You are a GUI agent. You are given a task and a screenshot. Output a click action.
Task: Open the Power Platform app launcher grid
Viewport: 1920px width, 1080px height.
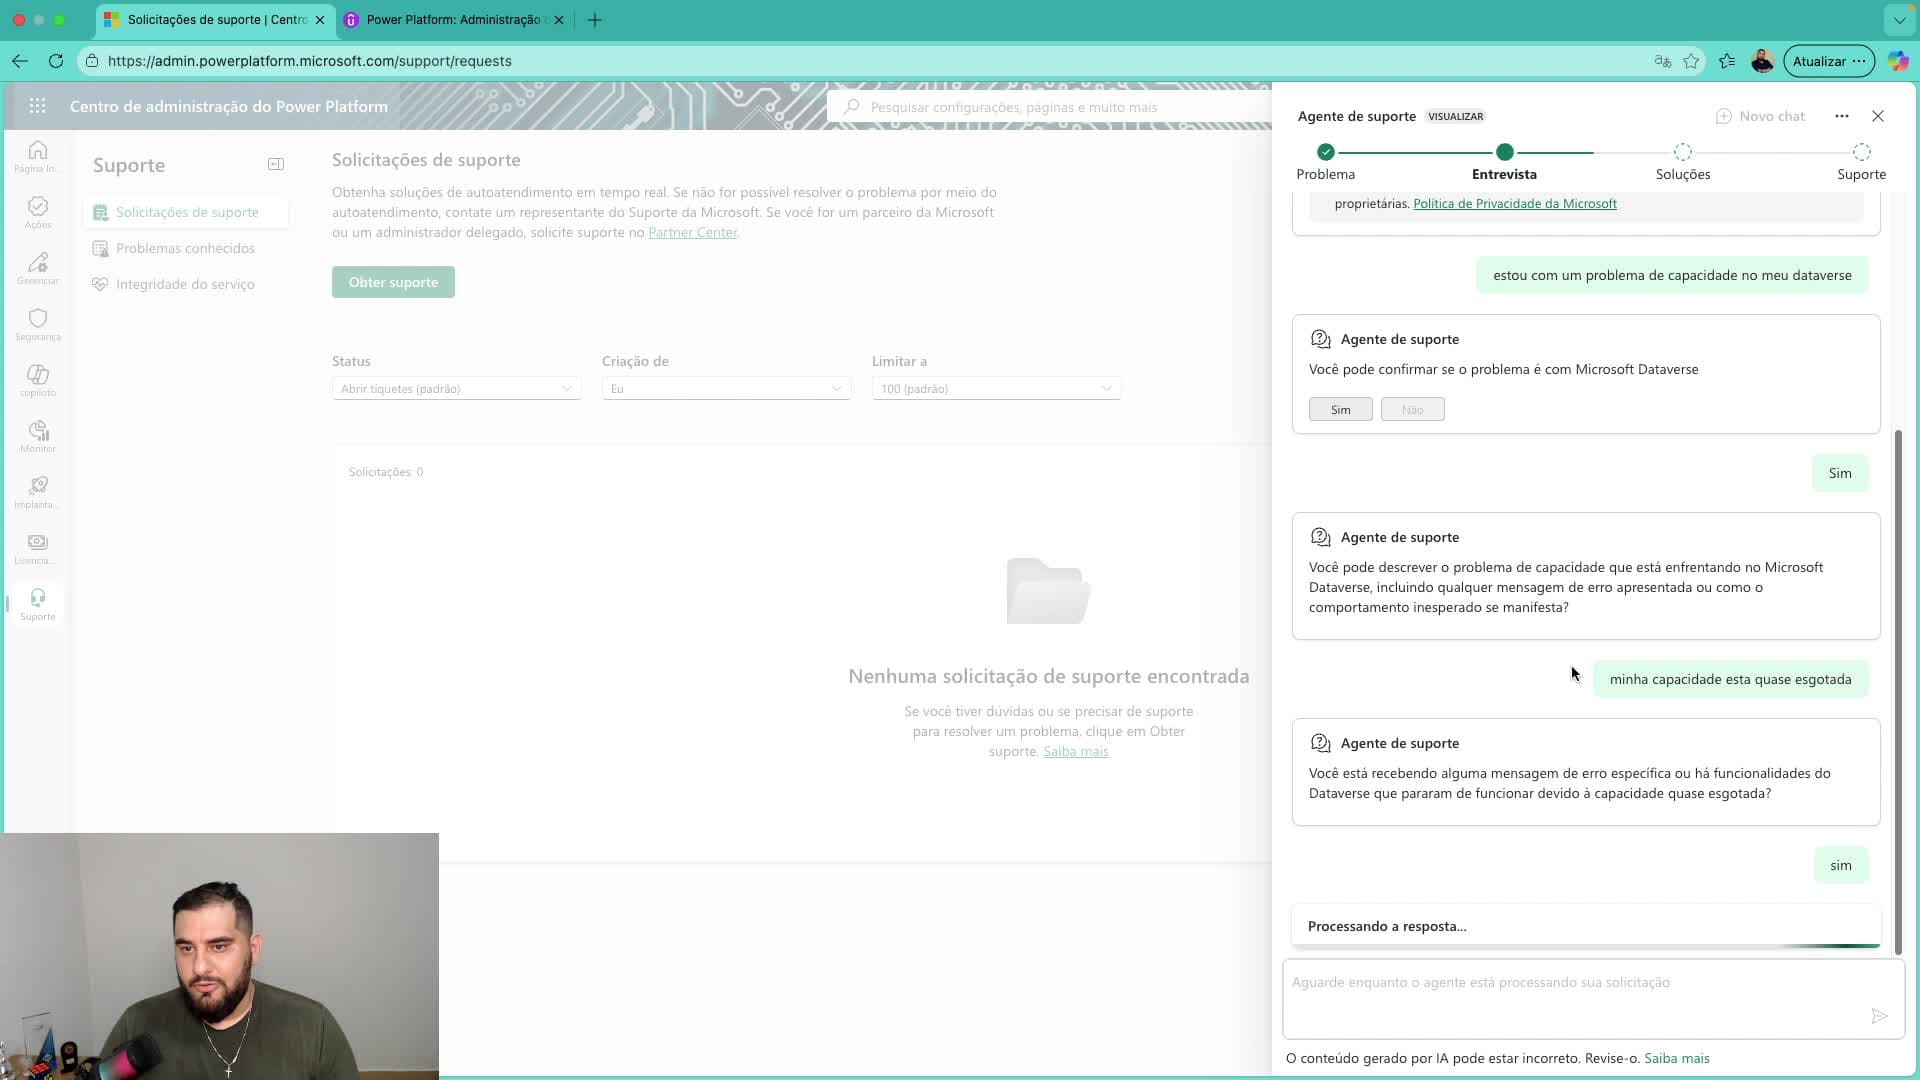[37, 106]
